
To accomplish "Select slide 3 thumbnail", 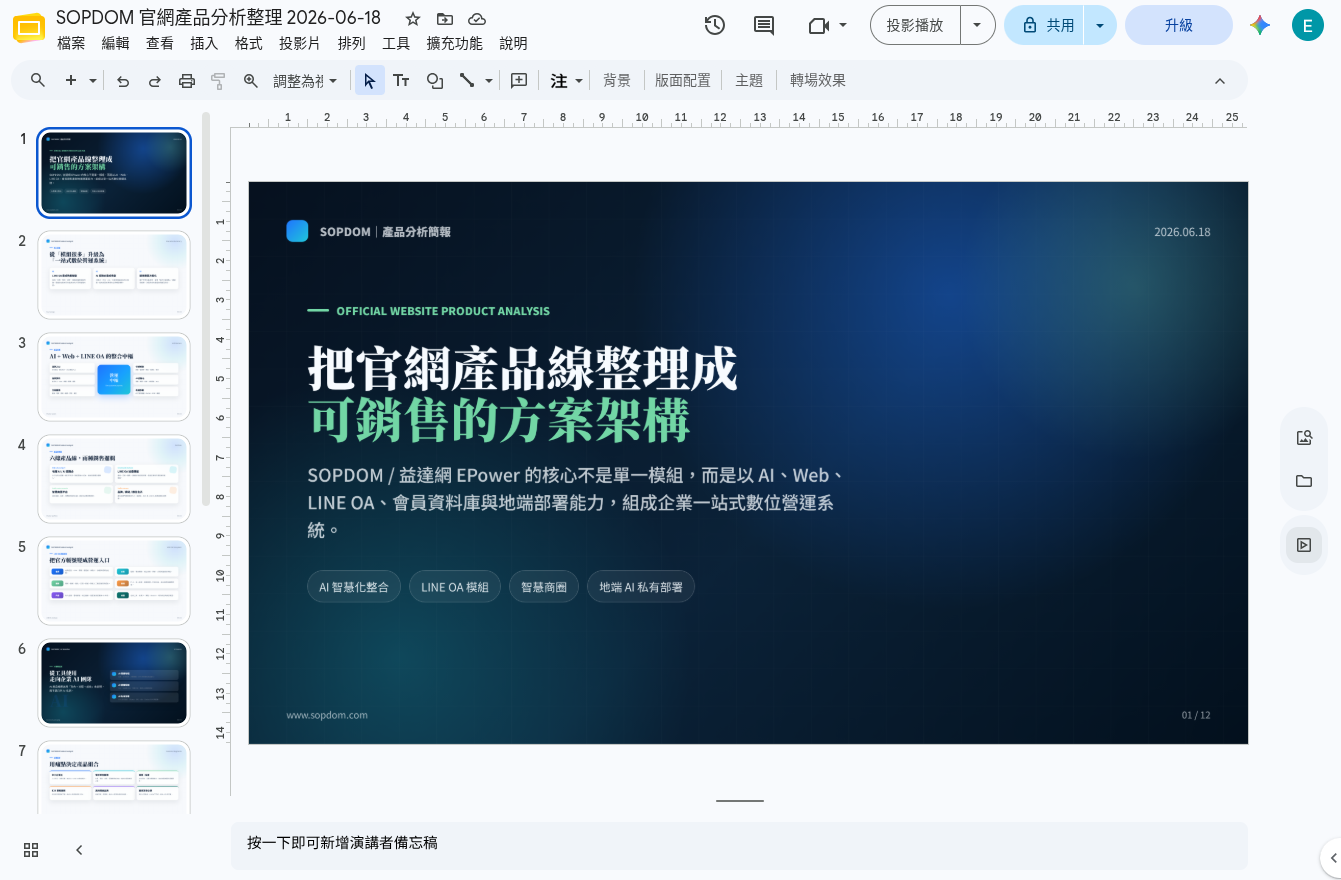I will (114, 377).
